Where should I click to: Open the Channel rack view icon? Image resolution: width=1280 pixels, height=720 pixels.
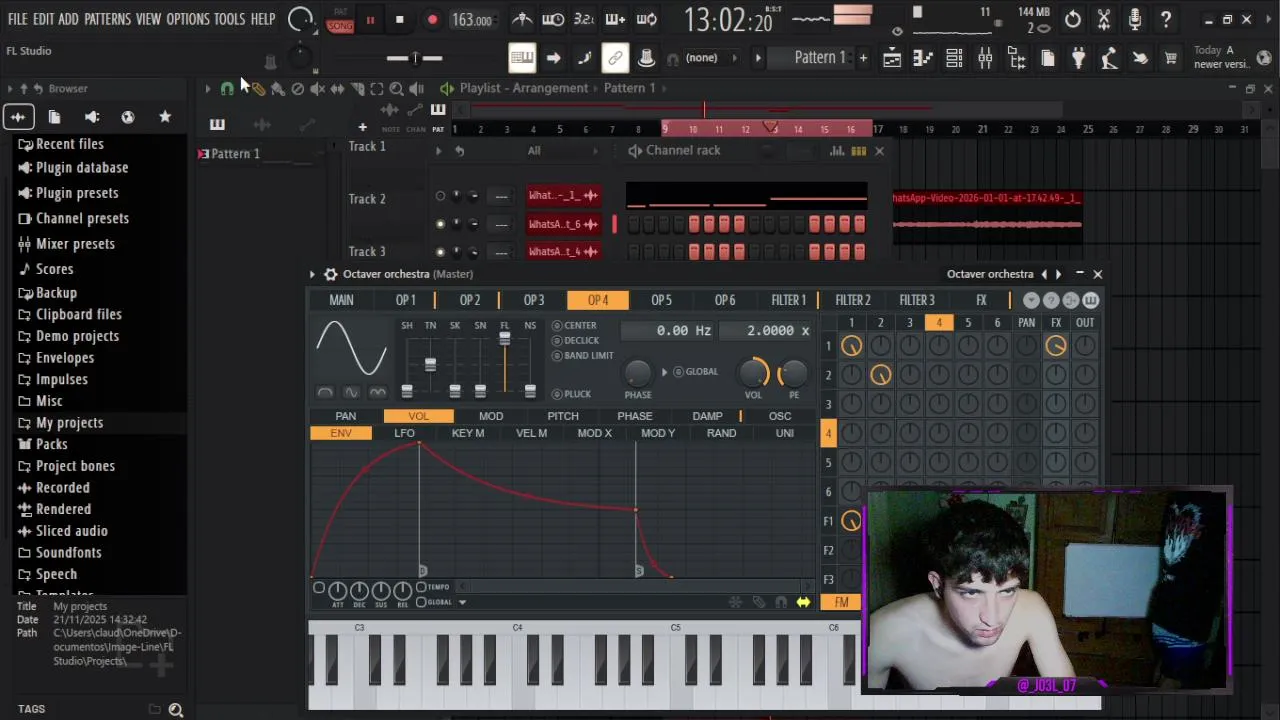tap(954, 58)
